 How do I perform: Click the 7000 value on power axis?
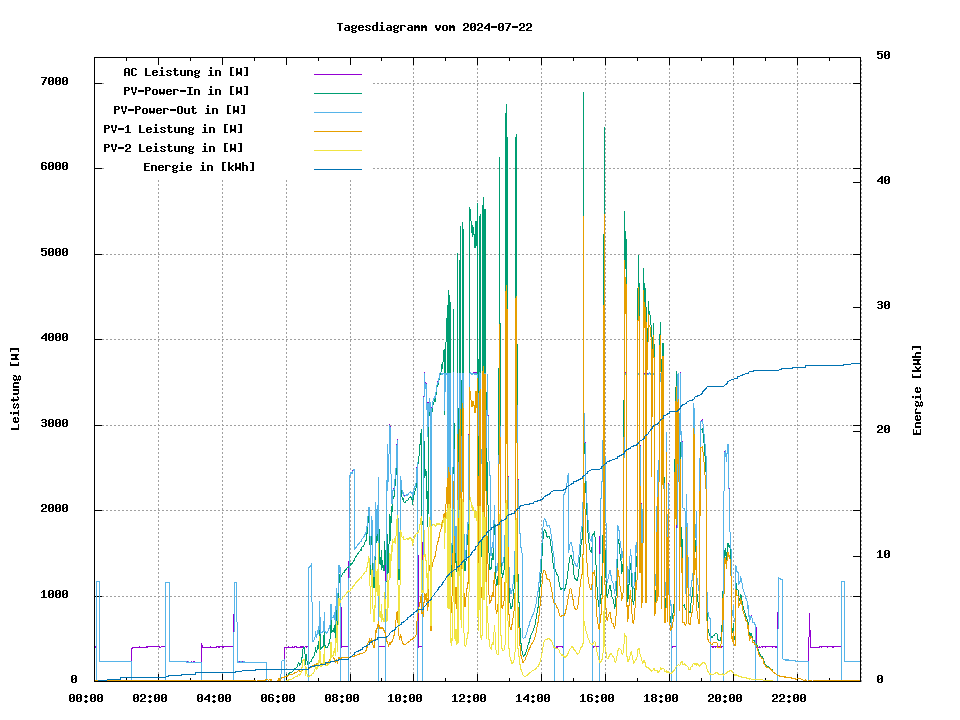(x=54, y=82)
